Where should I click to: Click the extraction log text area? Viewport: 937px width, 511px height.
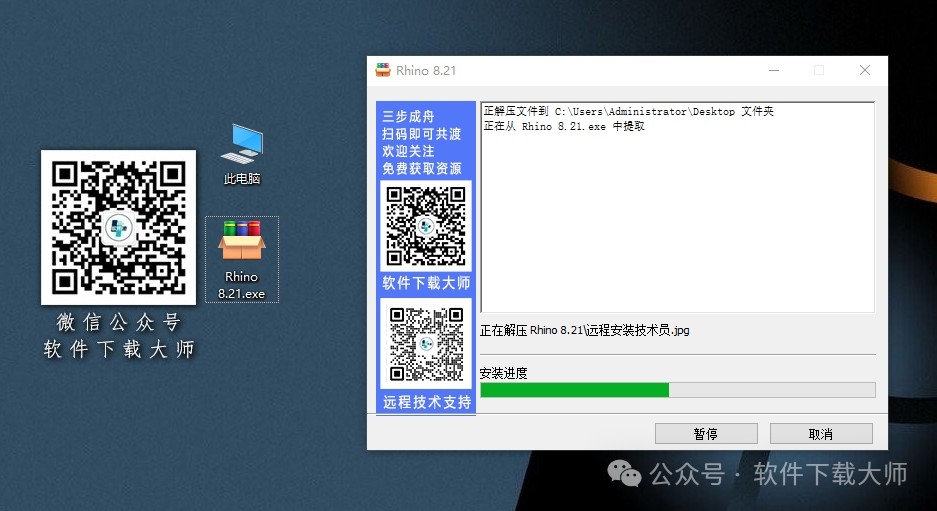coord(678,207)
